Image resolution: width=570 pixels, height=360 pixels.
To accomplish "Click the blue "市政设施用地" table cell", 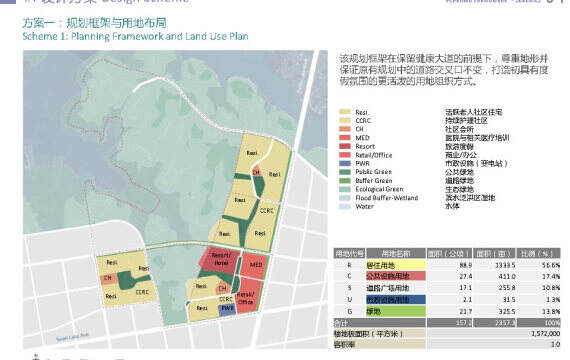I will (x=396, y=300).
